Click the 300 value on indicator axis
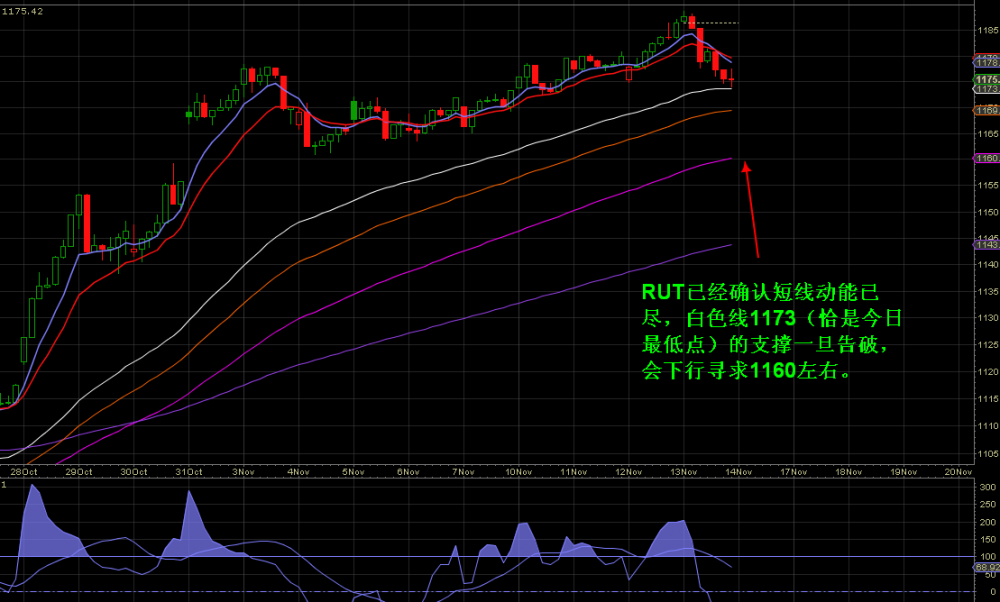The height and width of the screenshot is (602, 1000). [x=987, y=487]
